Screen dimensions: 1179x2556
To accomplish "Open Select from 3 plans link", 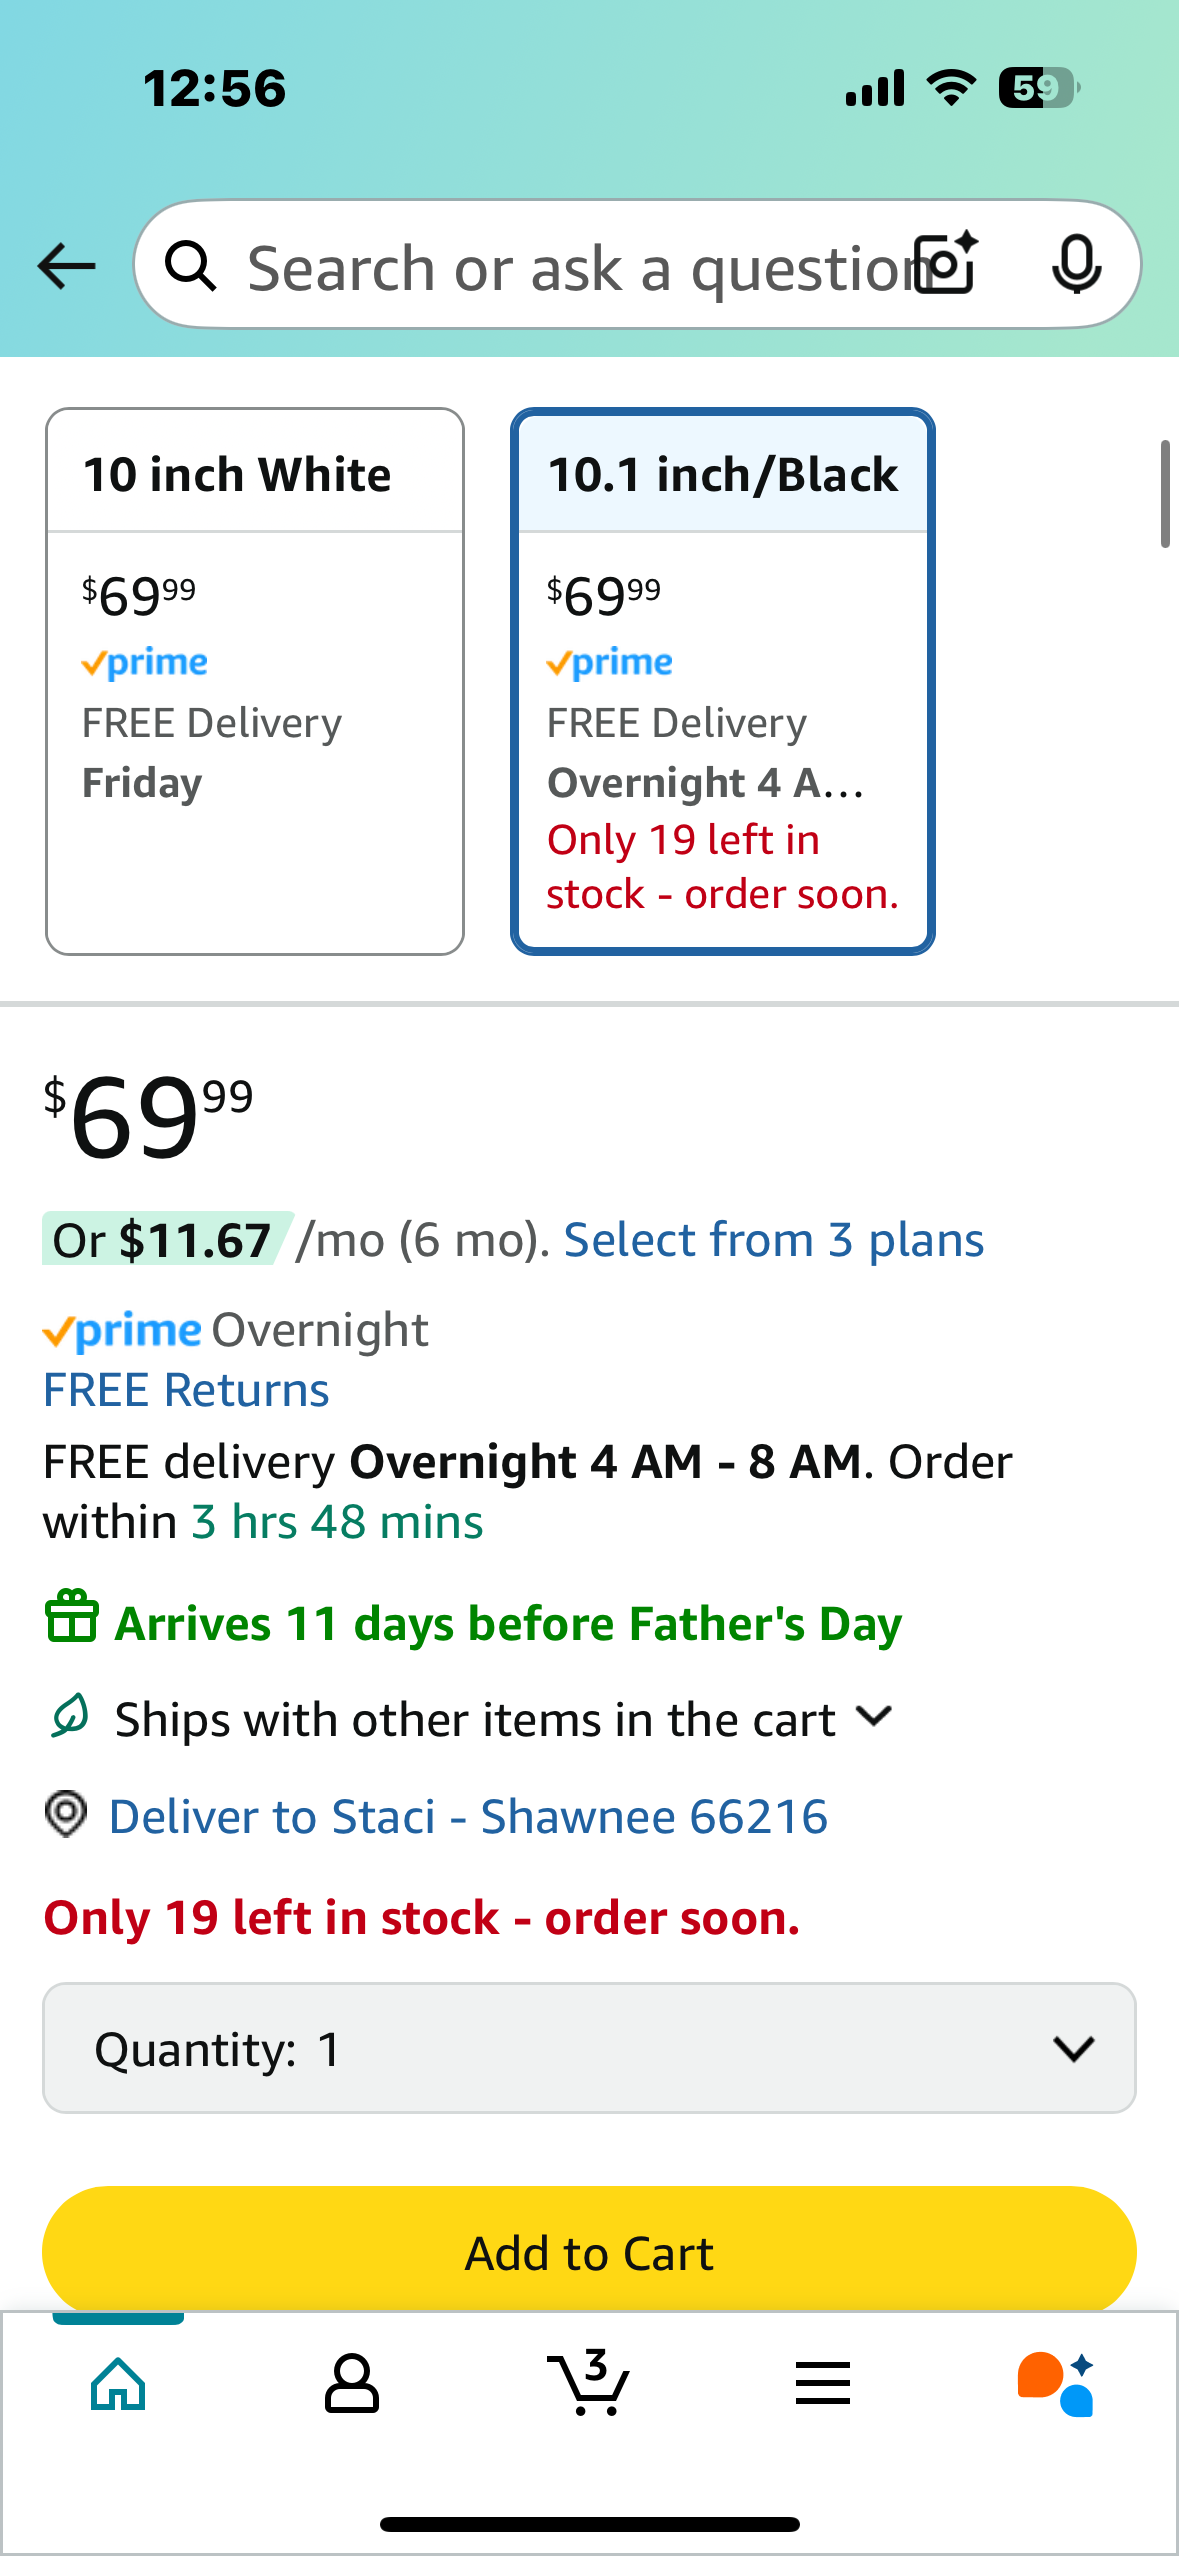I will (x=774, y=1240).
